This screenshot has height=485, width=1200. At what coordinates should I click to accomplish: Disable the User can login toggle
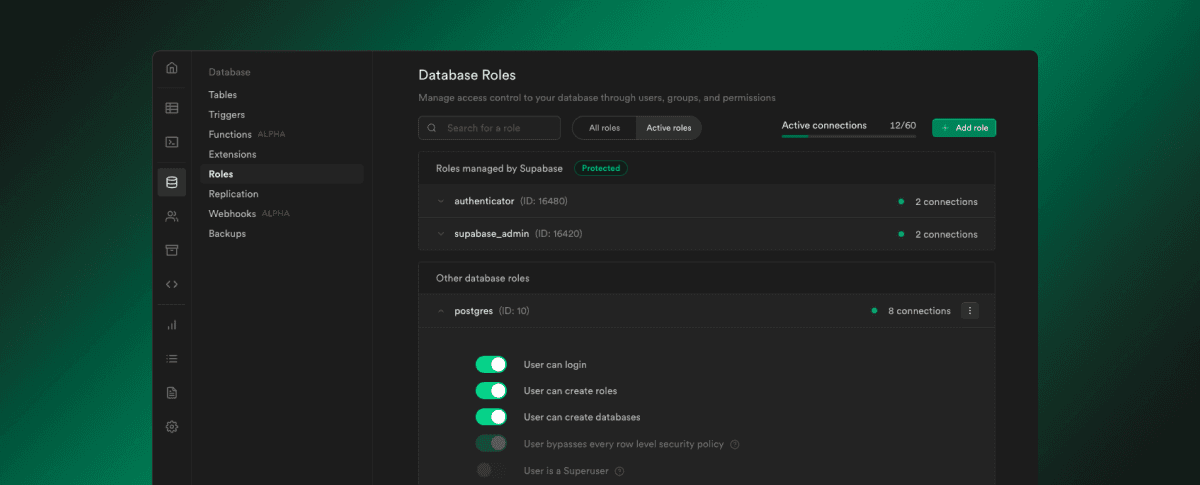pos(491,365)
